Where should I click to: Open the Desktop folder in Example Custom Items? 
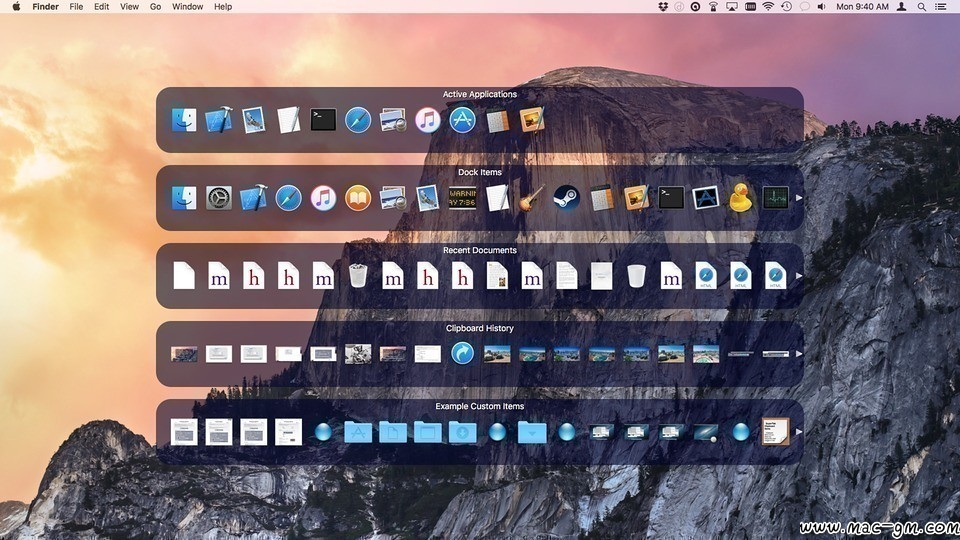tap(427, 432)
